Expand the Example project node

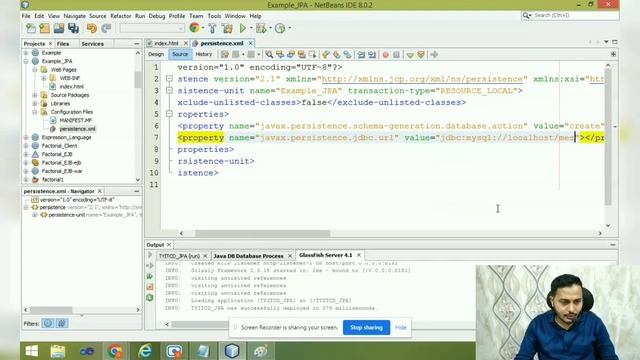(x=26, y=53)
